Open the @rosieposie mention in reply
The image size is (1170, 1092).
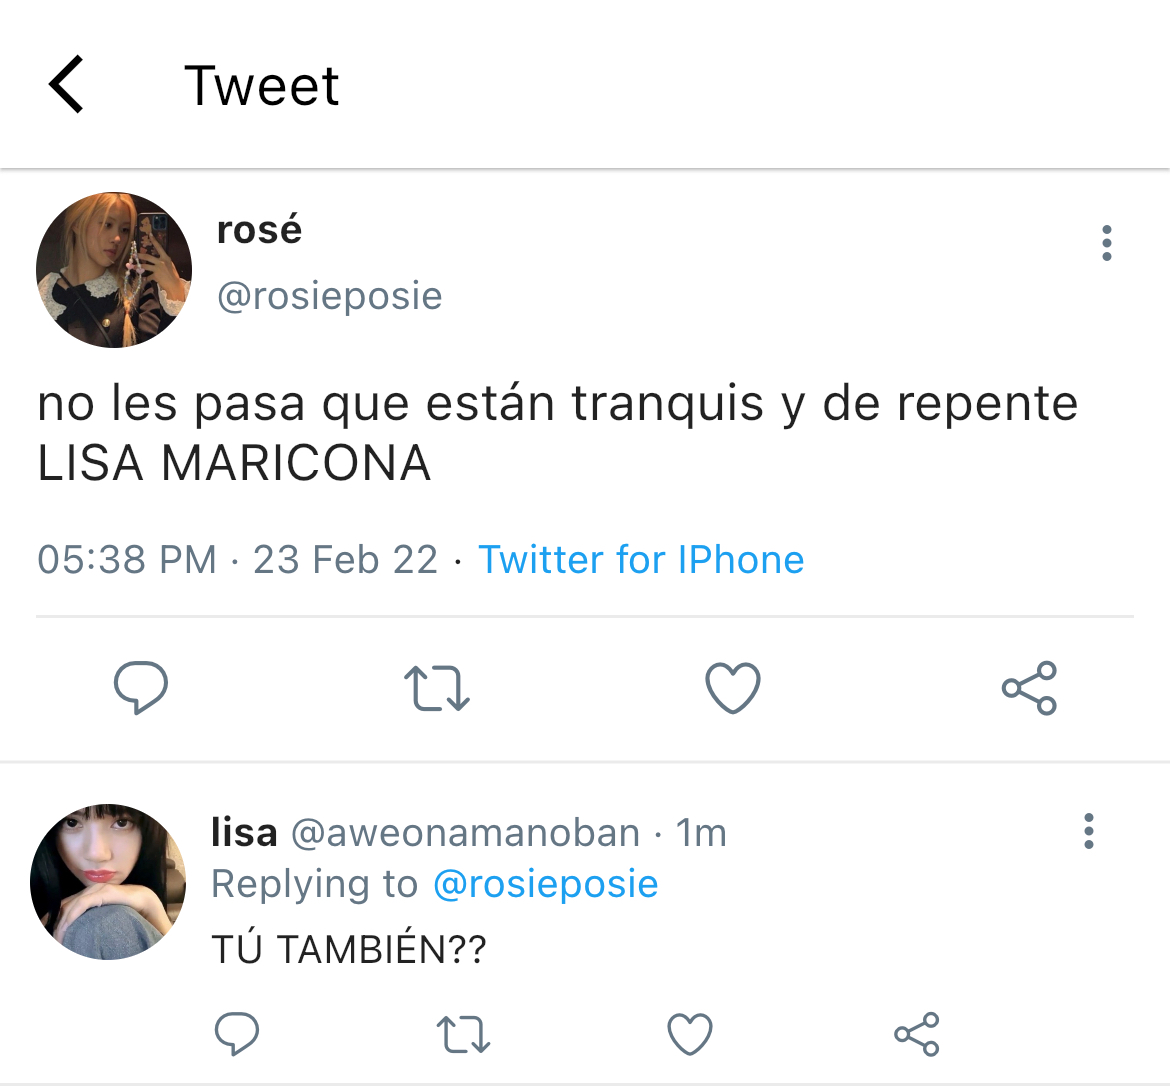pos(545,884)
